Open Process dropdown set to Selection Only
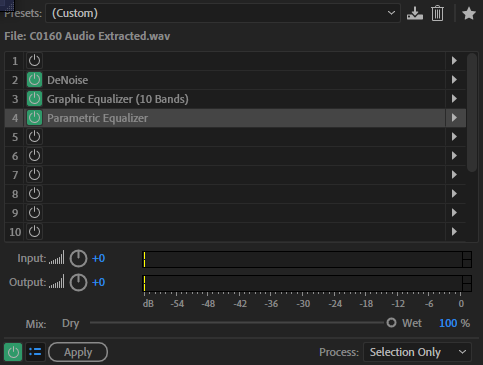Image resolution: width=483 pixels, height=365 pixels. (417, 352)
